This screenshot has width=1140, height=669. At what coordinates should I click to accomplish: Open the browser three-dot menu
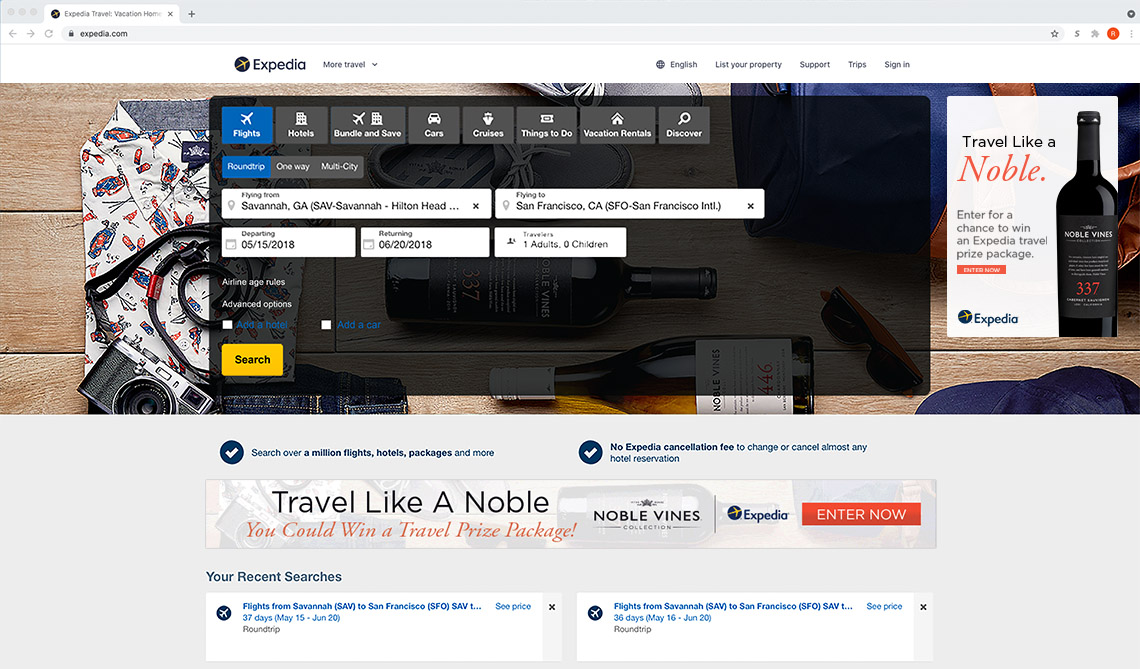coord(1131,33)
